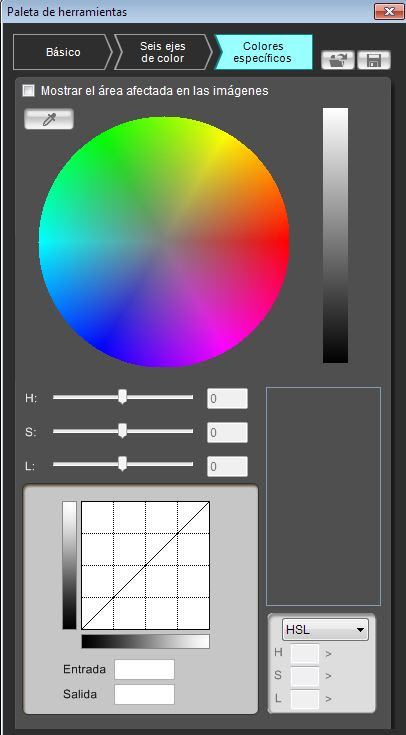This screenshot has height=735, width=406.
Task: Switch to Seis ejes de color tab
Action: (x=163, y=52)
